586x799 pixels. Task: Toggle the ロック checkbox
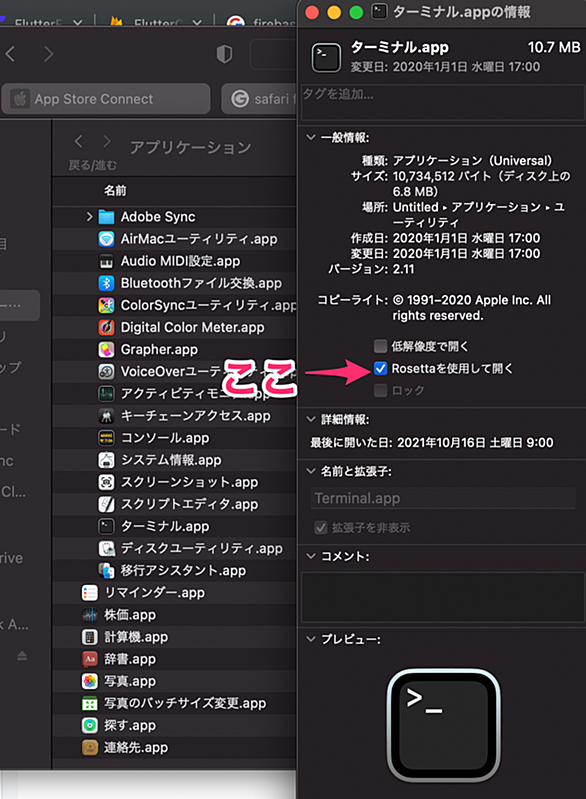[x=380, y=390]
